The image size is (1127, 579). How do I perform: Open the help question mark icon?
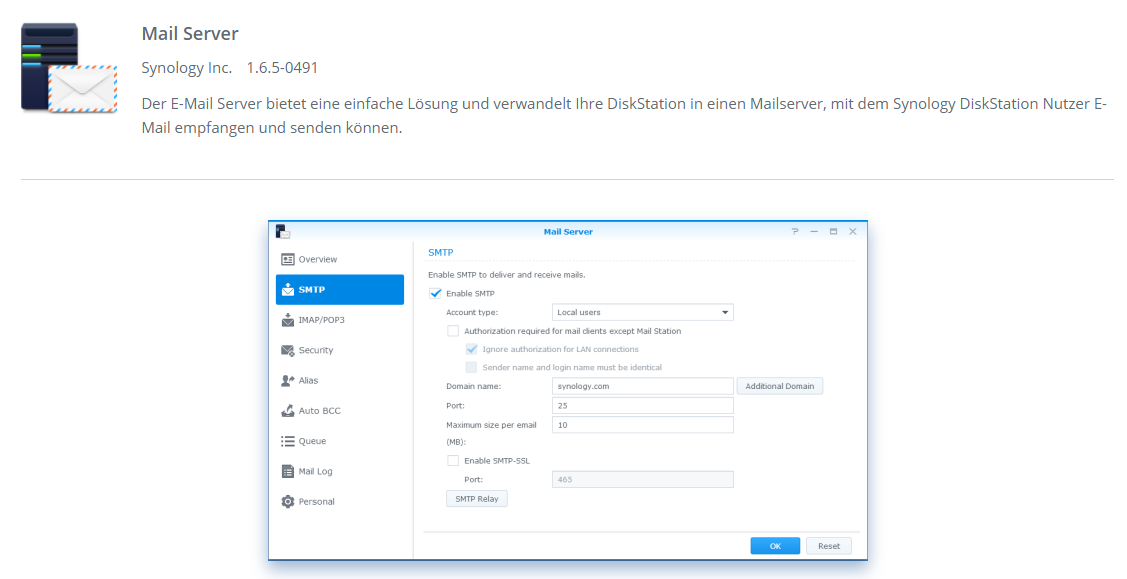[x=795, y=231]
